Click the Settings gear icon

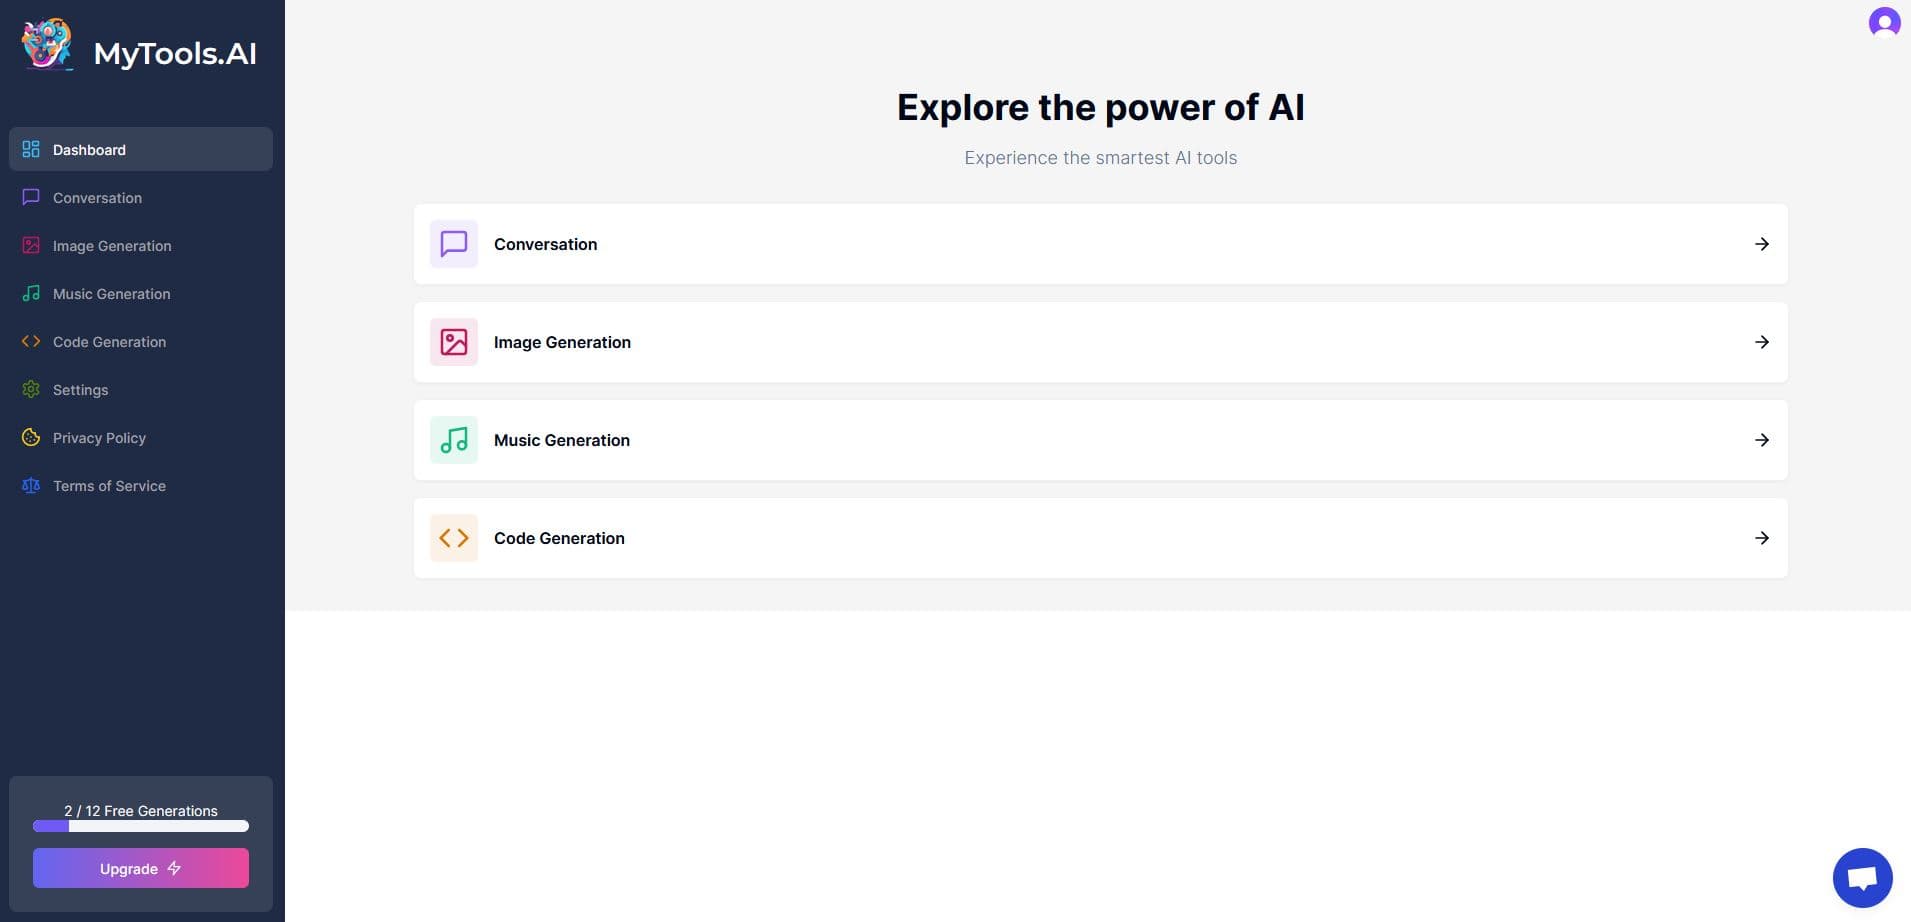tap(30, 389)
